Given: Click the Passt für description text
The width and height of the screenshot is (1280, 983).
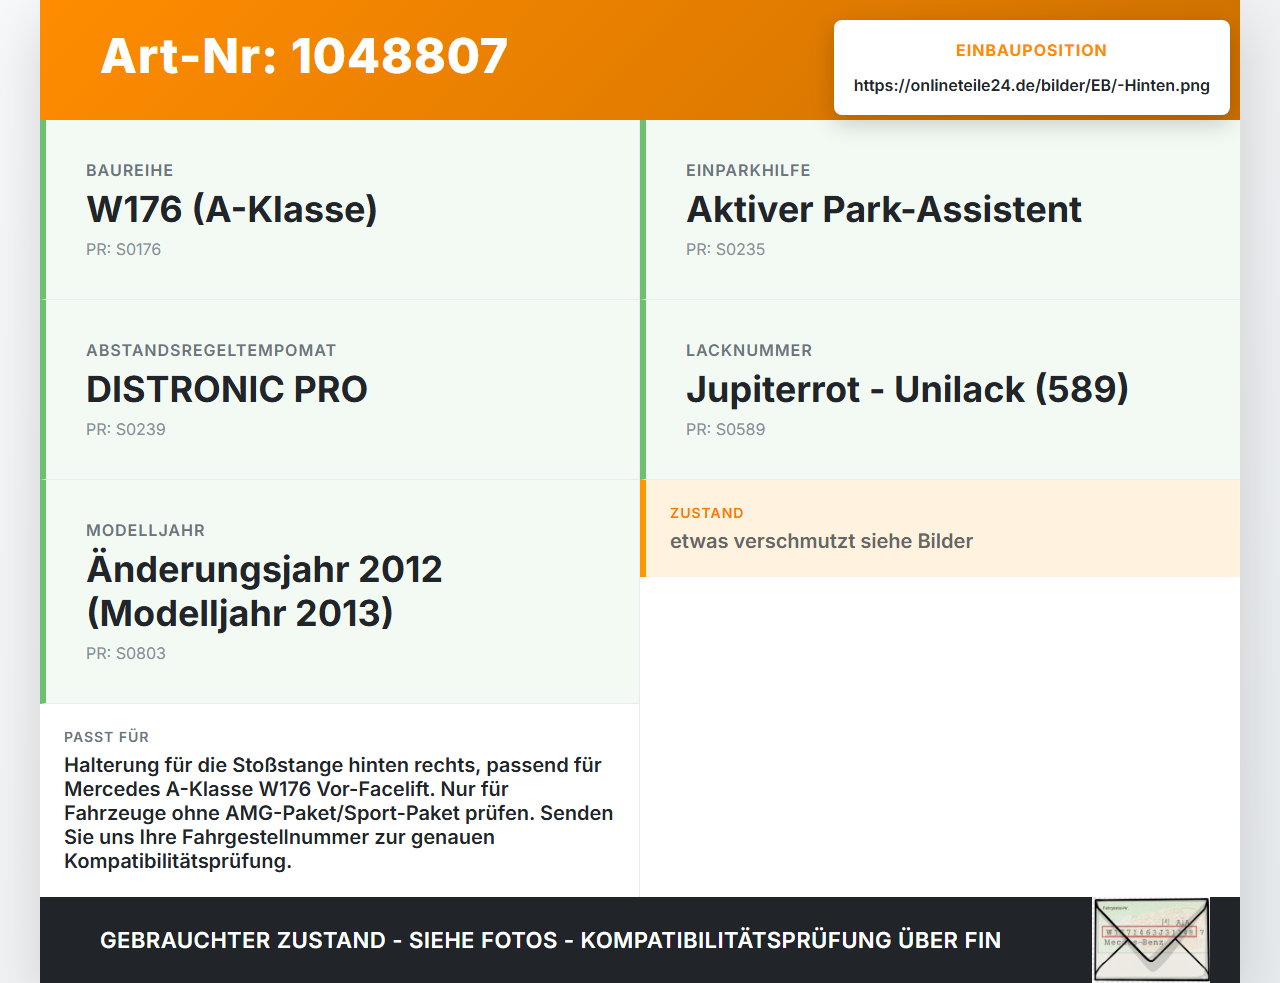Looking at the screenshot, I should (x=339, y=813).
